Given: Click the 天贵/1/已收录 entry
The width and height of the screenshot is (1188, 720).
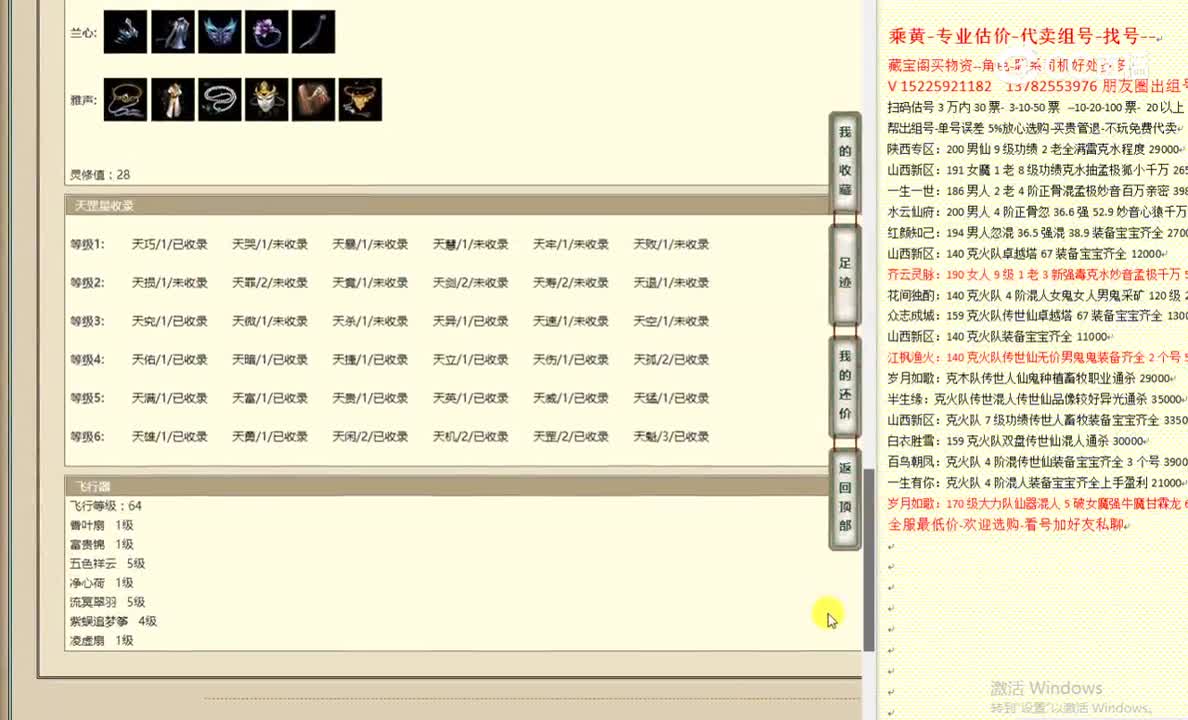Looking at the screenshot, I should pyautogui.click(x=370, y=398).
